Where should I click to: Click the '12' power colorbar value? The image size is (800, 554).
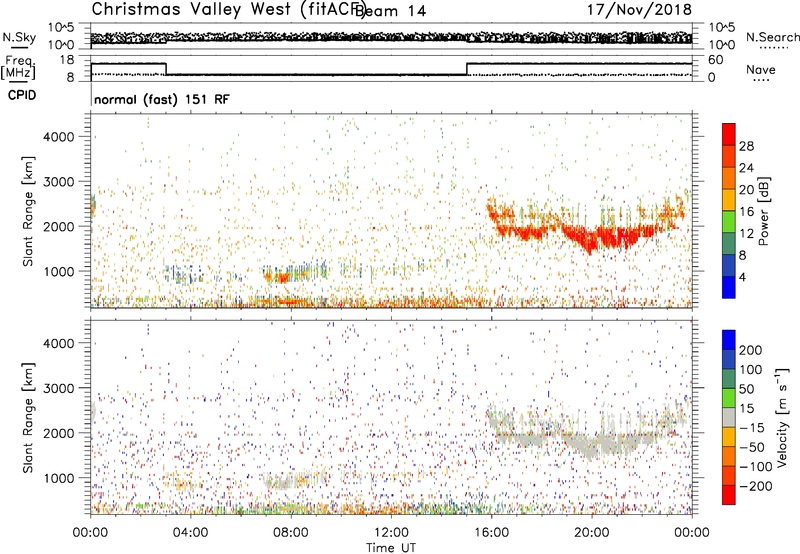pyautogui.click(x=746, y=234)
